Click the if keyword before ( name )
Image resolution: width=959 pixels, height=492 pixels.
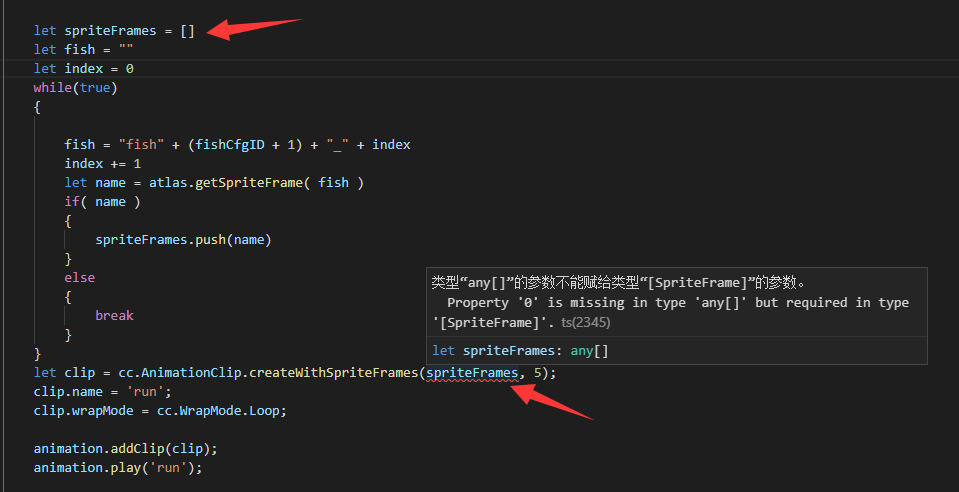point(72,201)
